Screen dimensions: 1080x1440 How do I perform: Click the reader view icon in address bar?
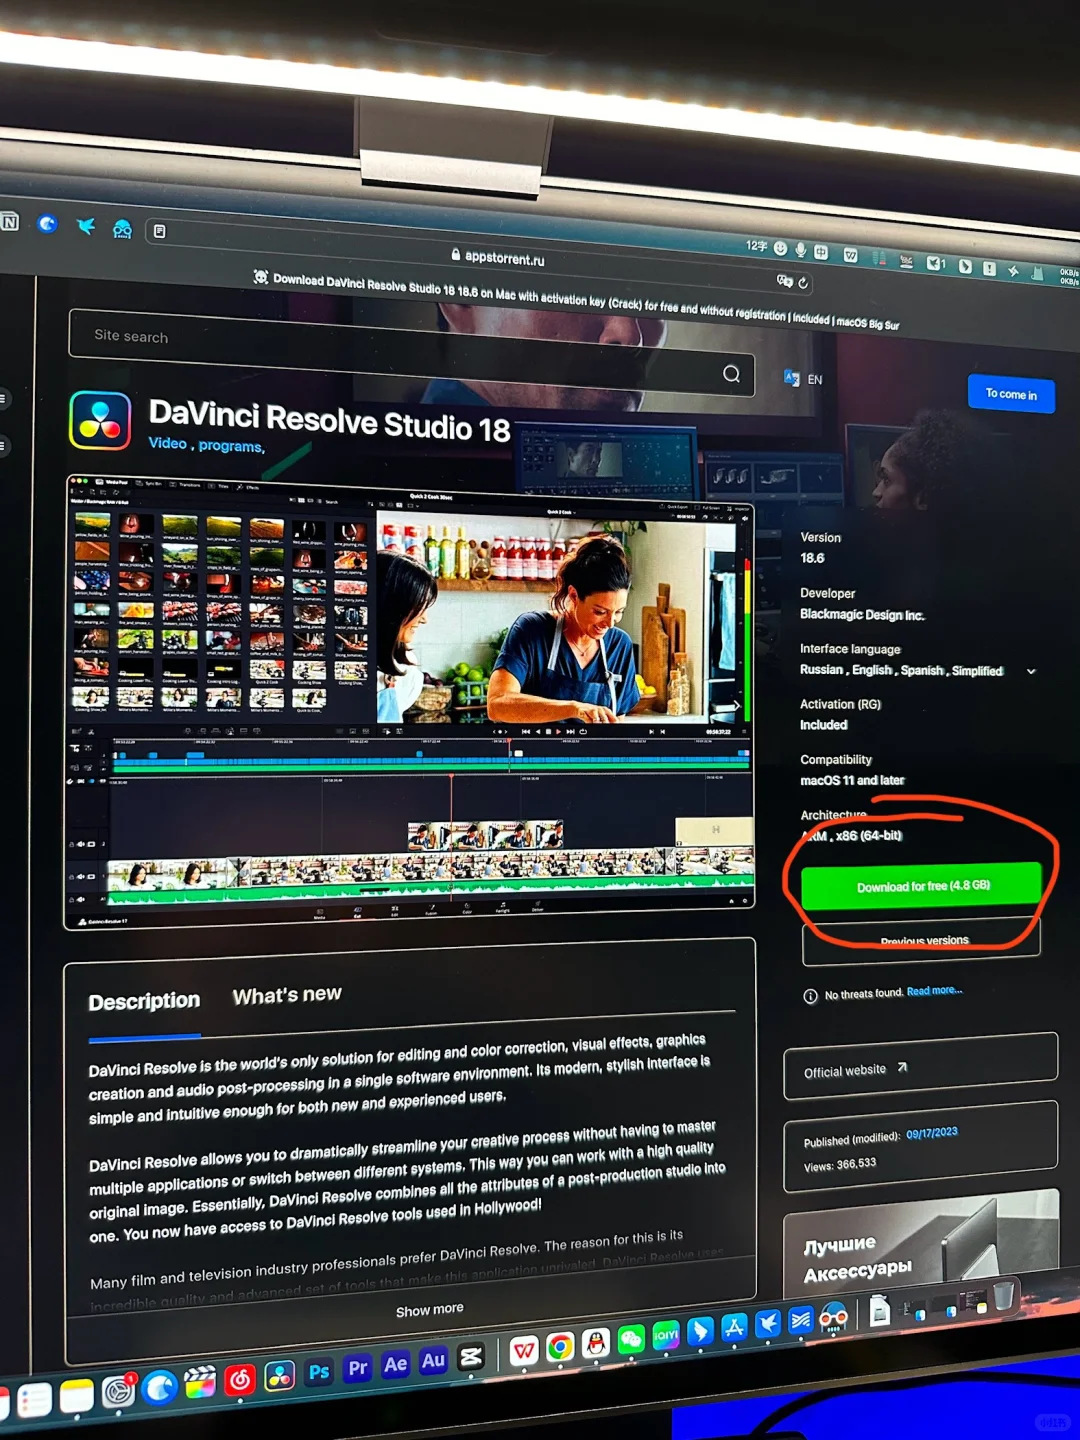point(159,231)
